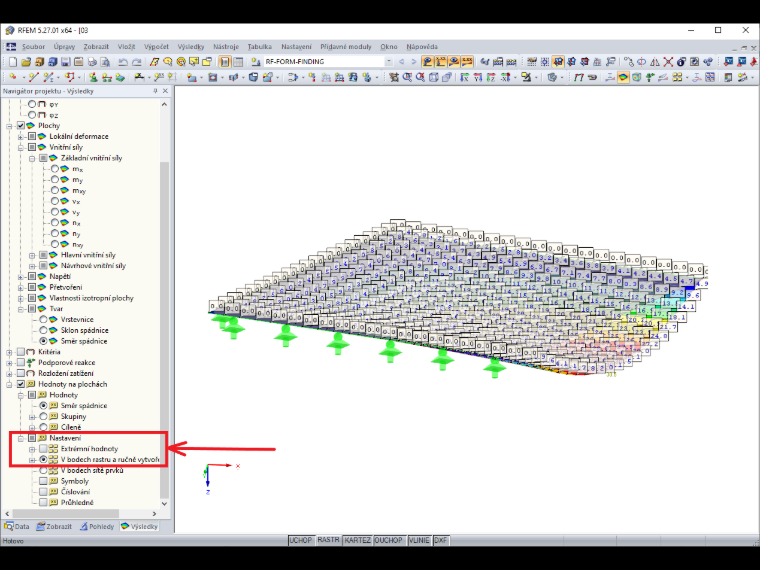
Task: Check the Extrémní hodnoty checkbox
Action: click(x=43, y=449)
